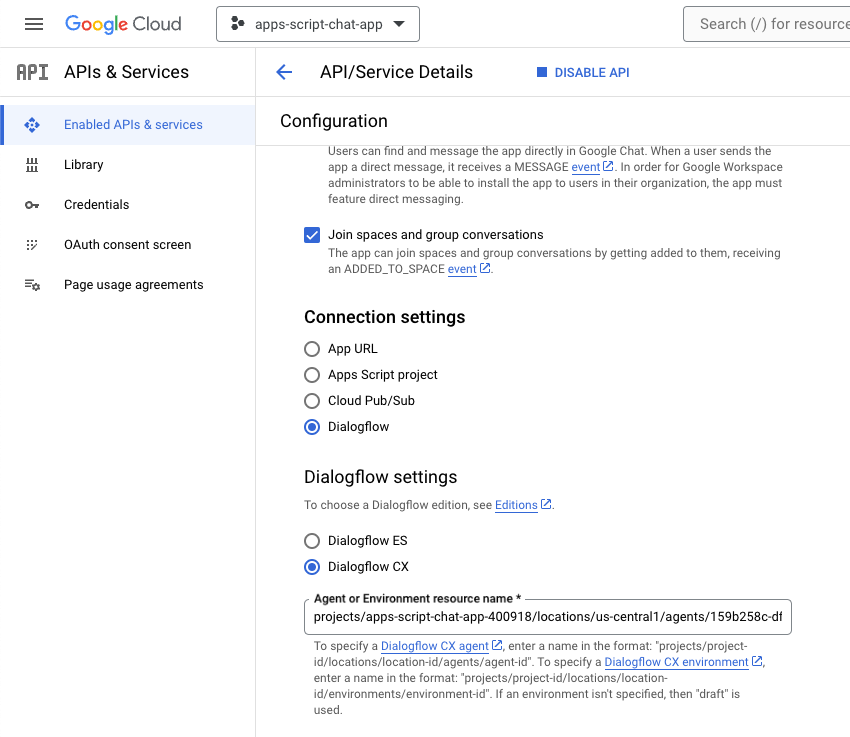Screen dimensions: 850x737
Task: Click the API logo in APIs & Services header
Action: 30,71
